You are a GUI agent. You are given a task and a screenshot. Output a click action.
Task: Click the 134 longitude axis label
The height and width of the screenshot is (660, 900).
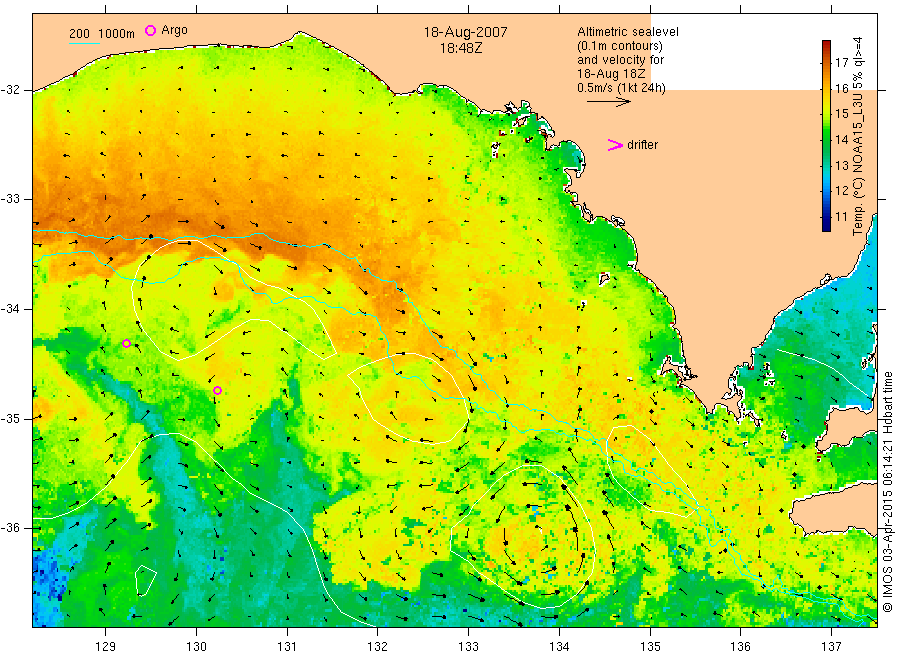pos(559,647)
